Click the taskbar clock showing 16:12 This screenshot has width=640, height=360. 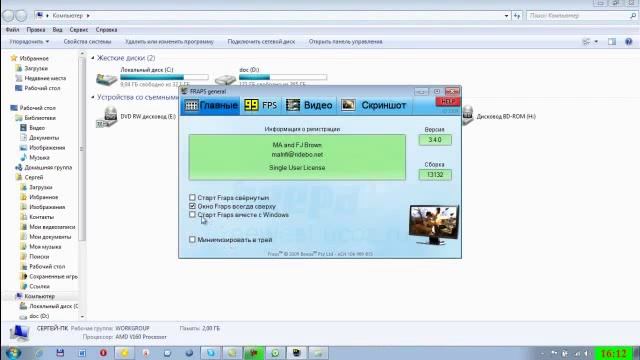point(613,353)
